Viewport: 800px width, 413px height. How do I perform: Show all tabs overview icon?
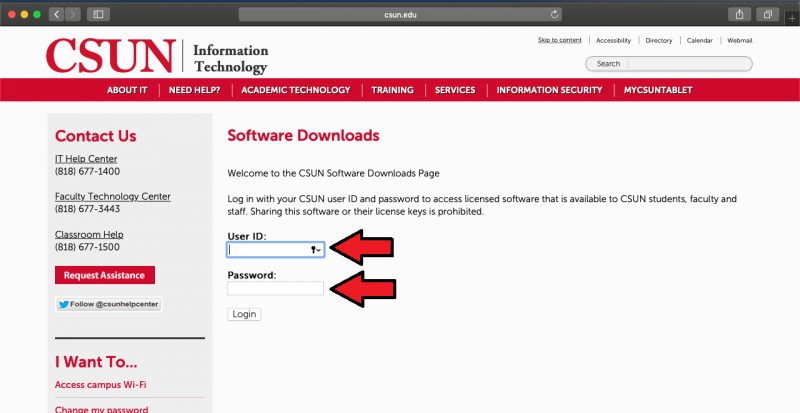click(x=769, y=14)
